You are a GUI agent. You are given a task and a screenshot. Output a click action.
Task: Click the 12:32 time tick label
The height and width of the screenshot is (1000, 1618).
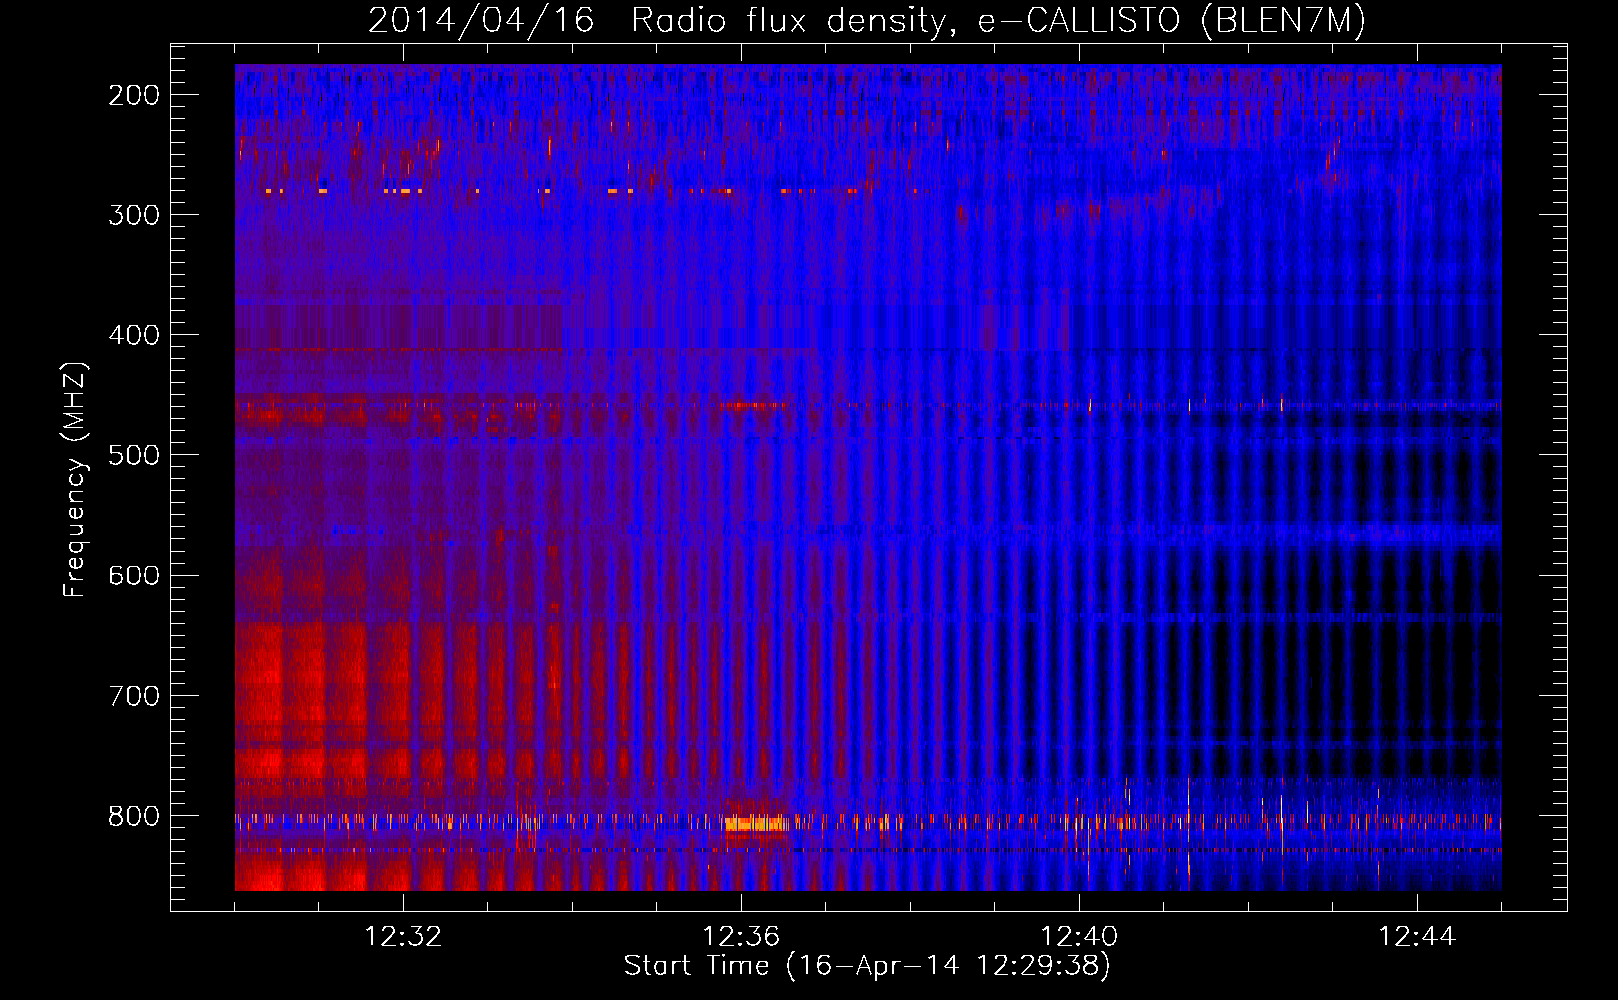pyautogui.click(x=403, y=937)
